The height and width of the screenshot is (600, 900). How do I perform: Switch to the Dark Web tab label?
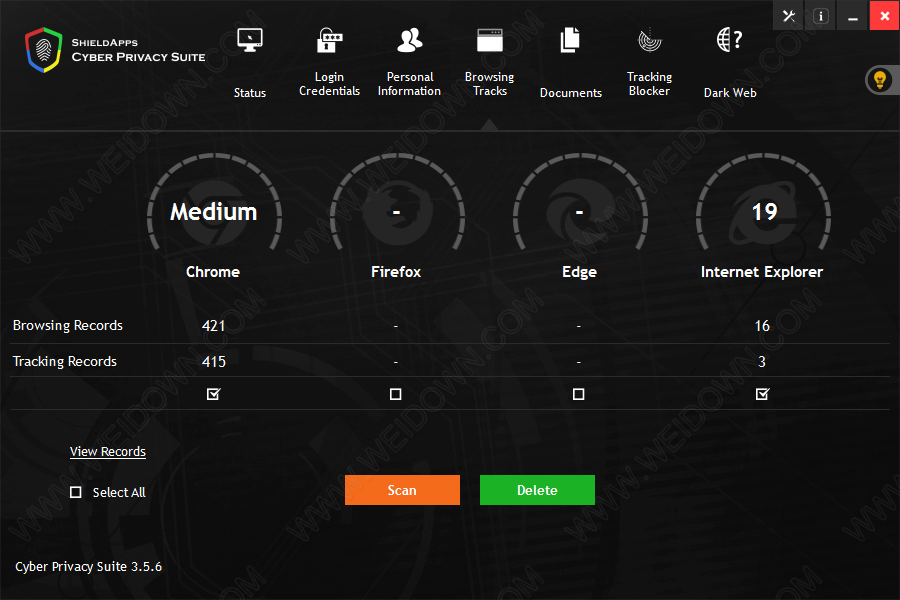tap(730, 92)
